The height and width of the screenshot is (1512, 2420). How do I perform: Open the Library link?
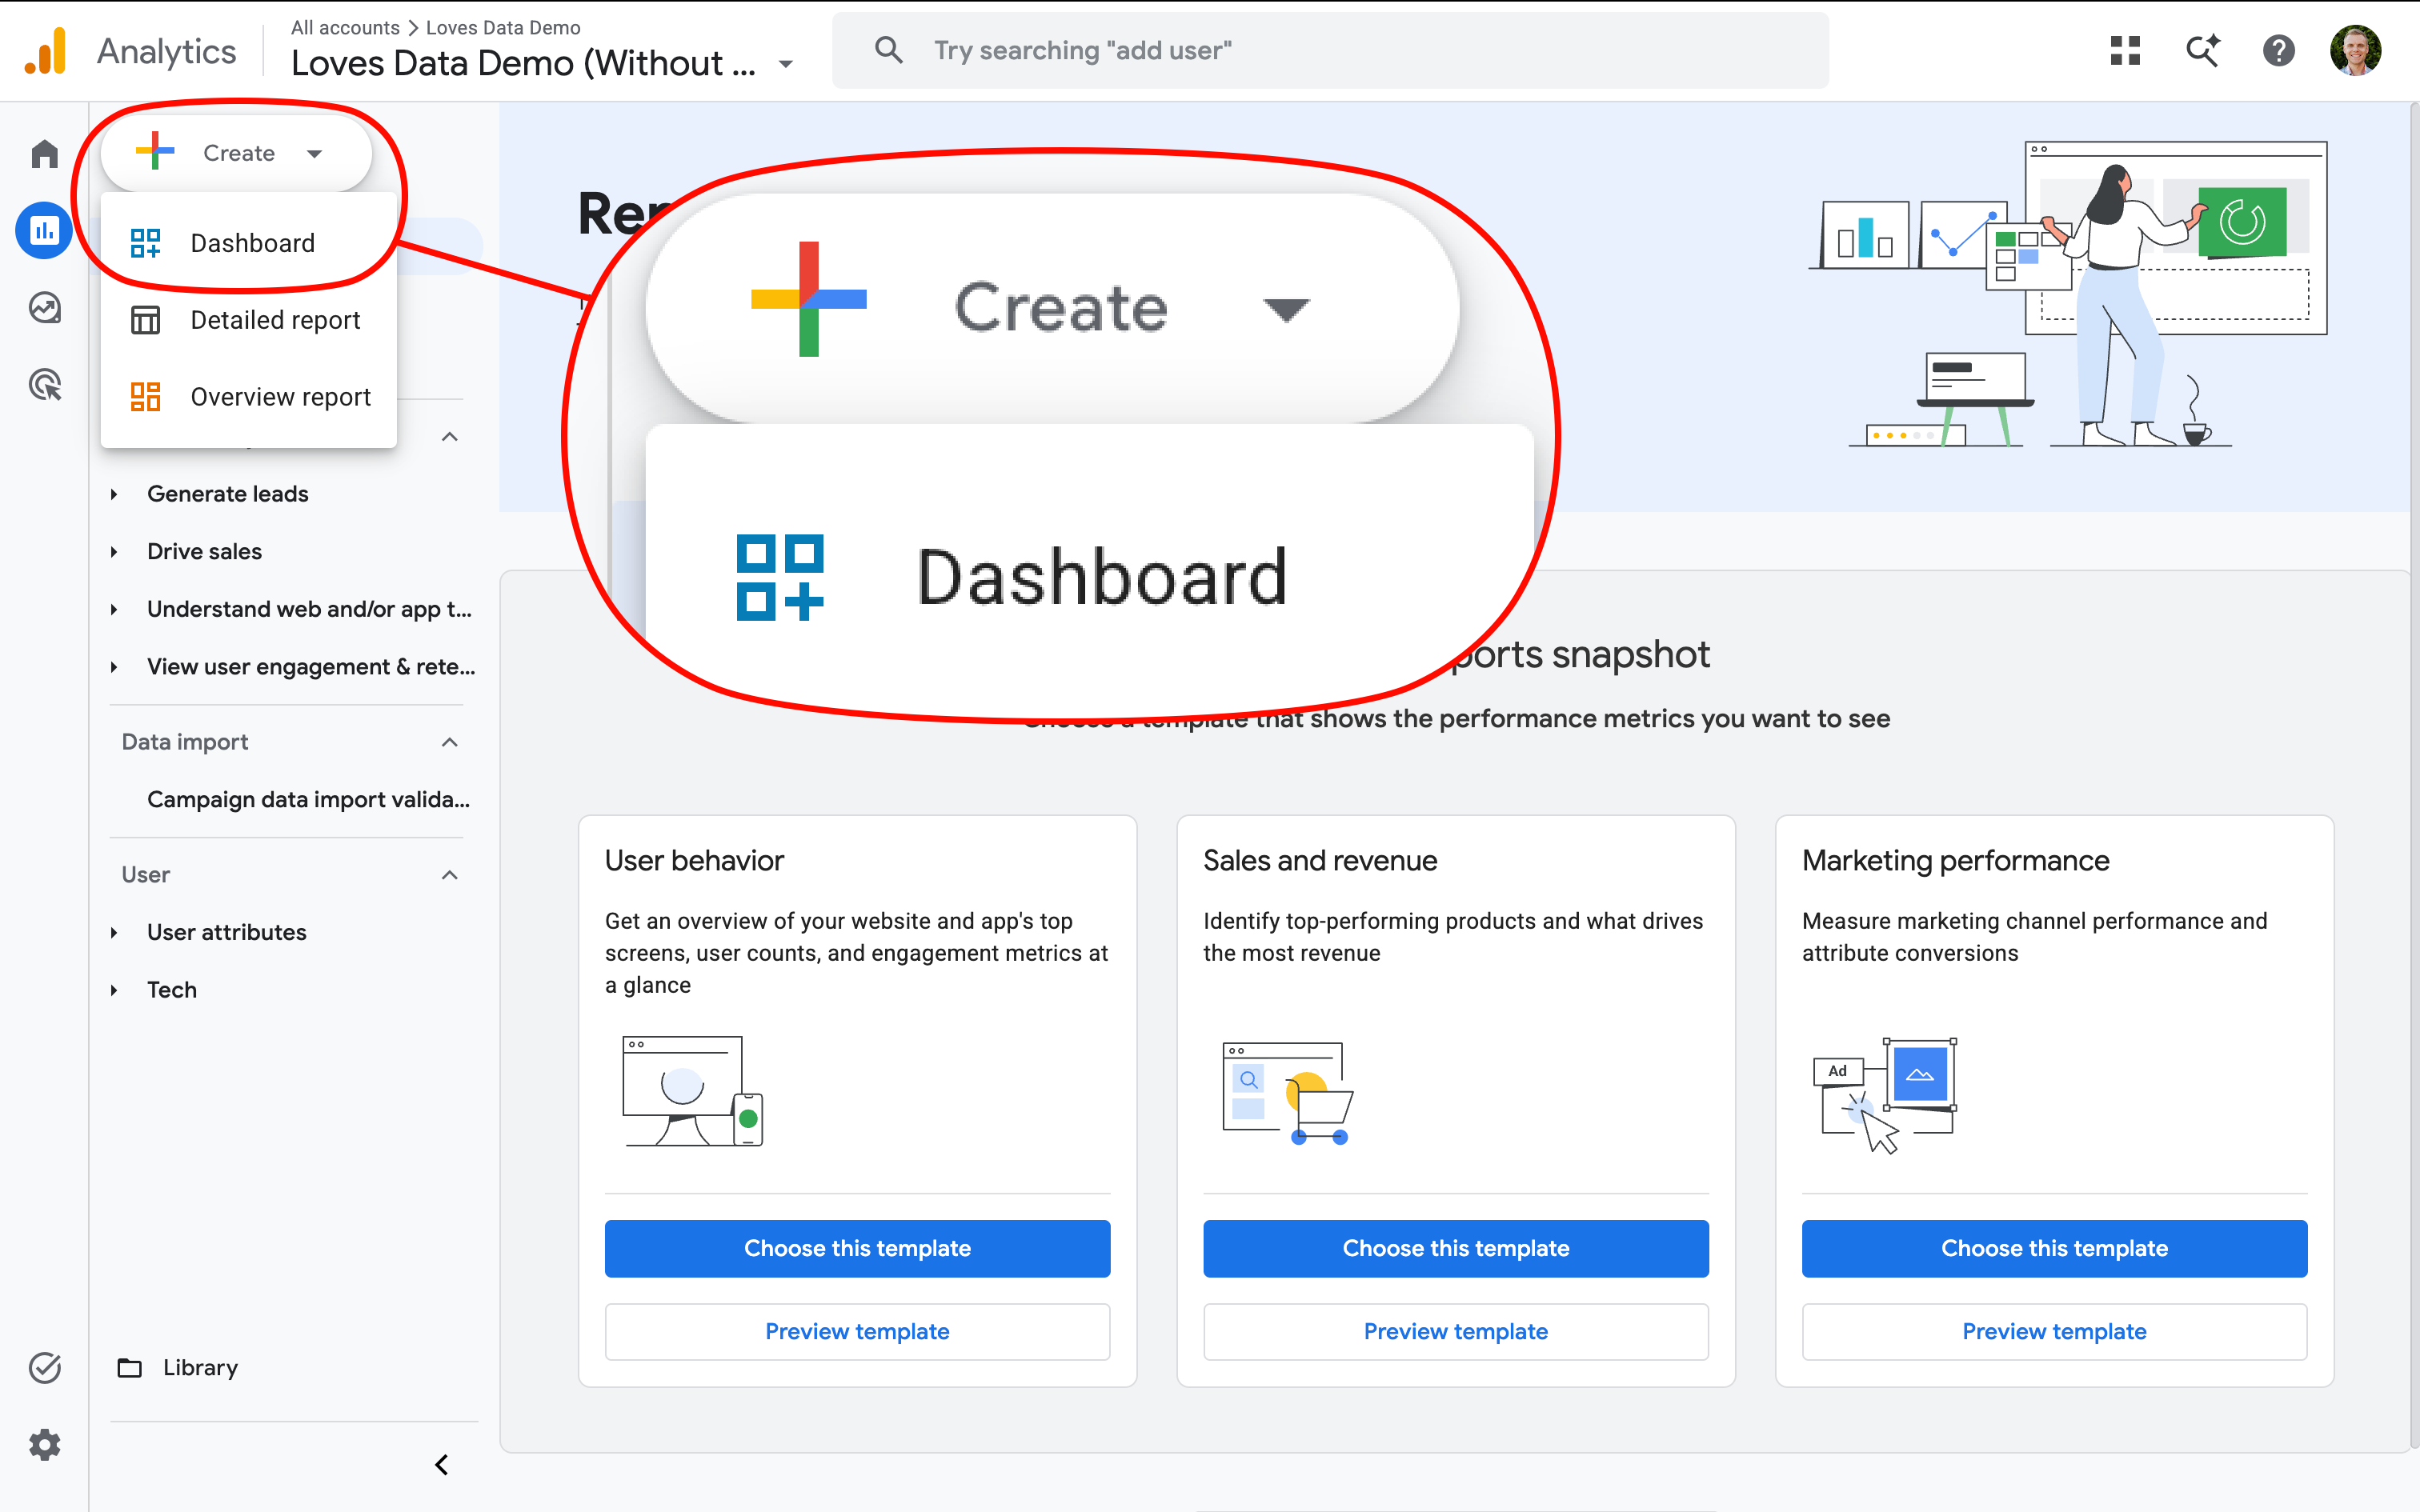coord(200,1367)
